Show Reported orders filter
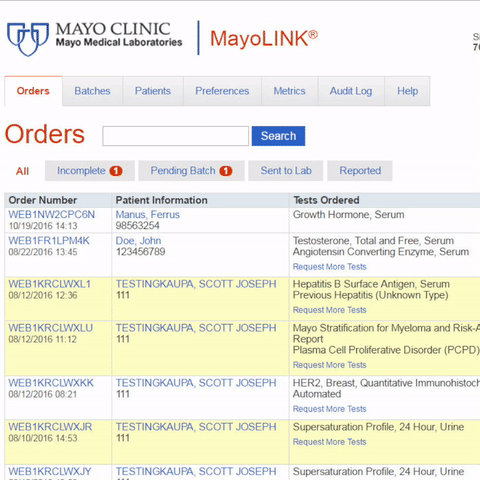 [360, 171]
